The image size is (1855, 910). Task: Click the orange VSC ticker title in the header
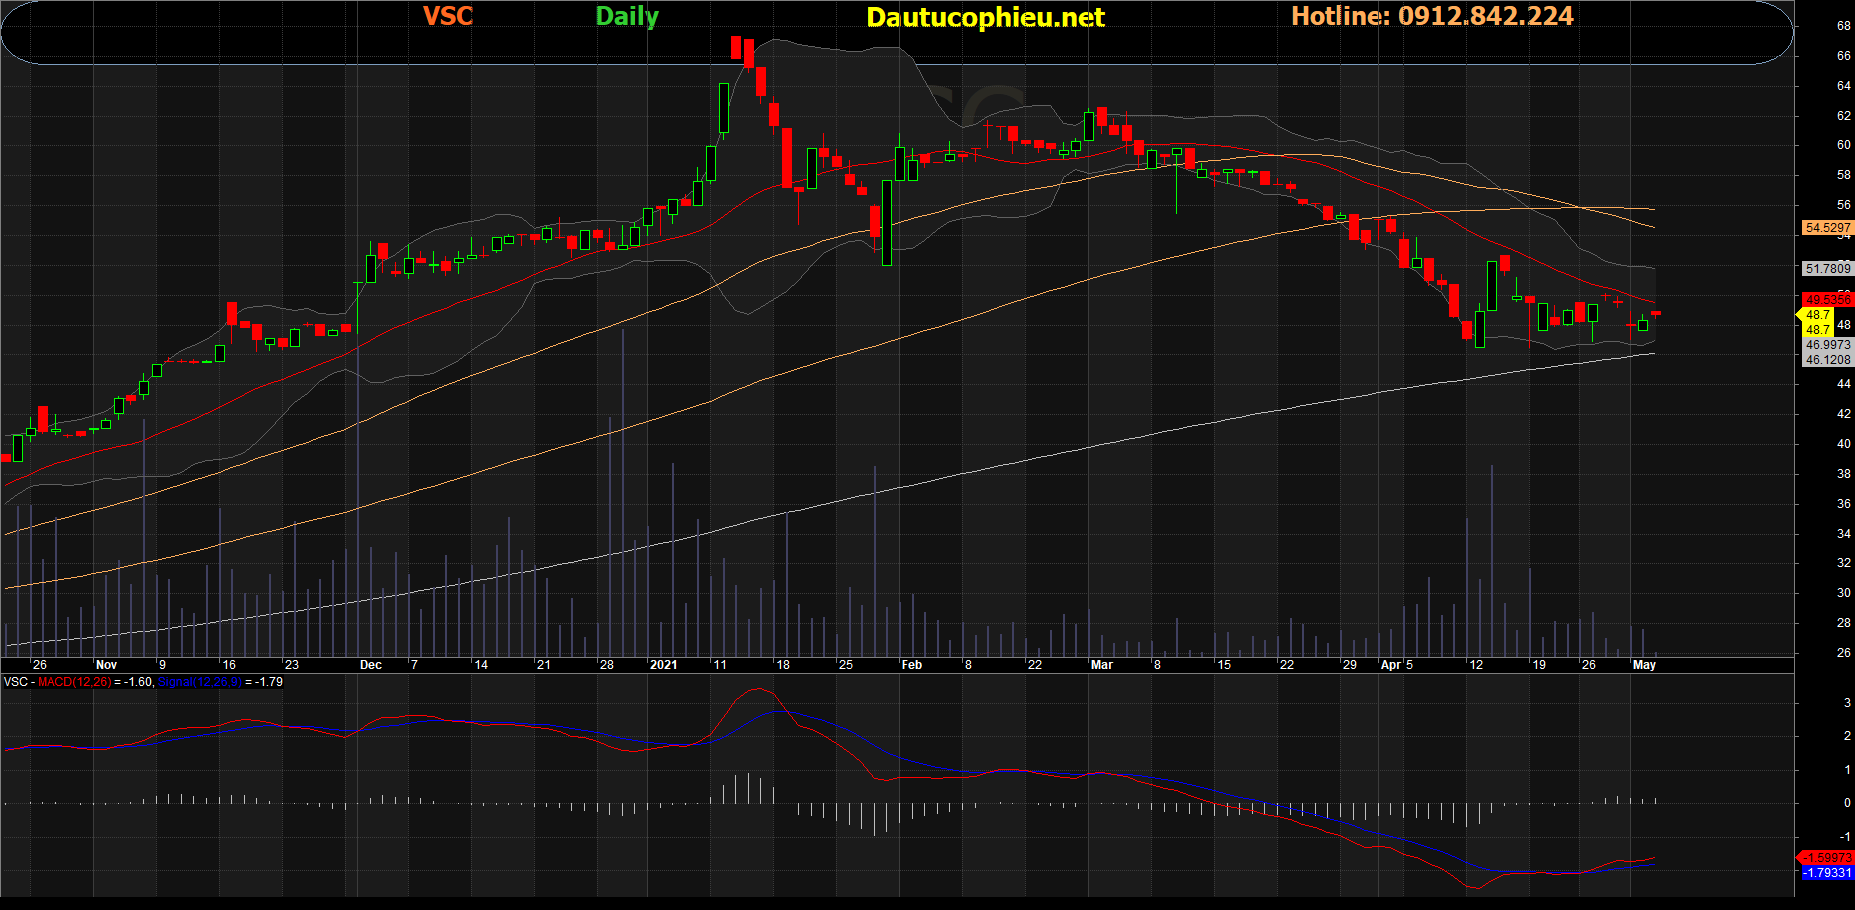click(x=448, y=16)
